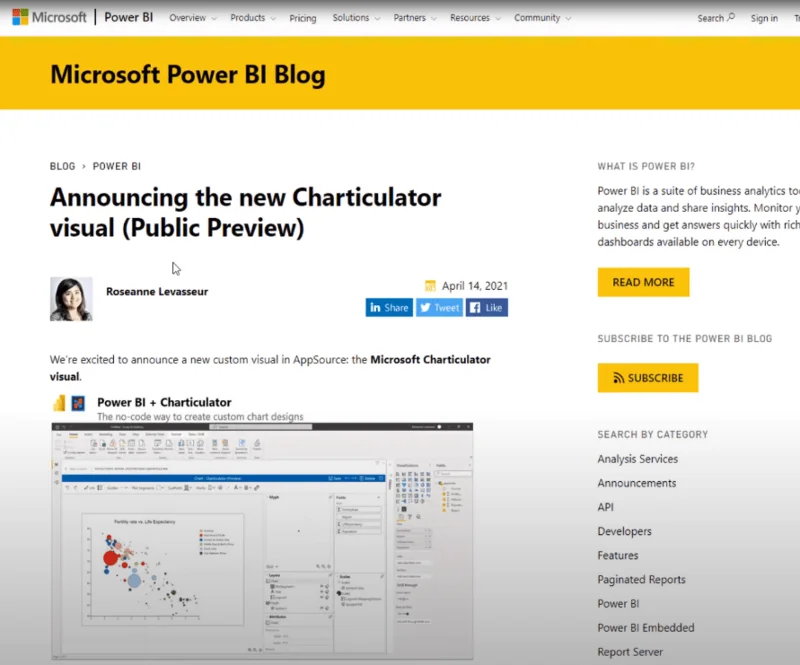The width and height of the screenshot is (800, 665).
Task: Open the Charticulator screenshot image
Action: tap(262, 541)
